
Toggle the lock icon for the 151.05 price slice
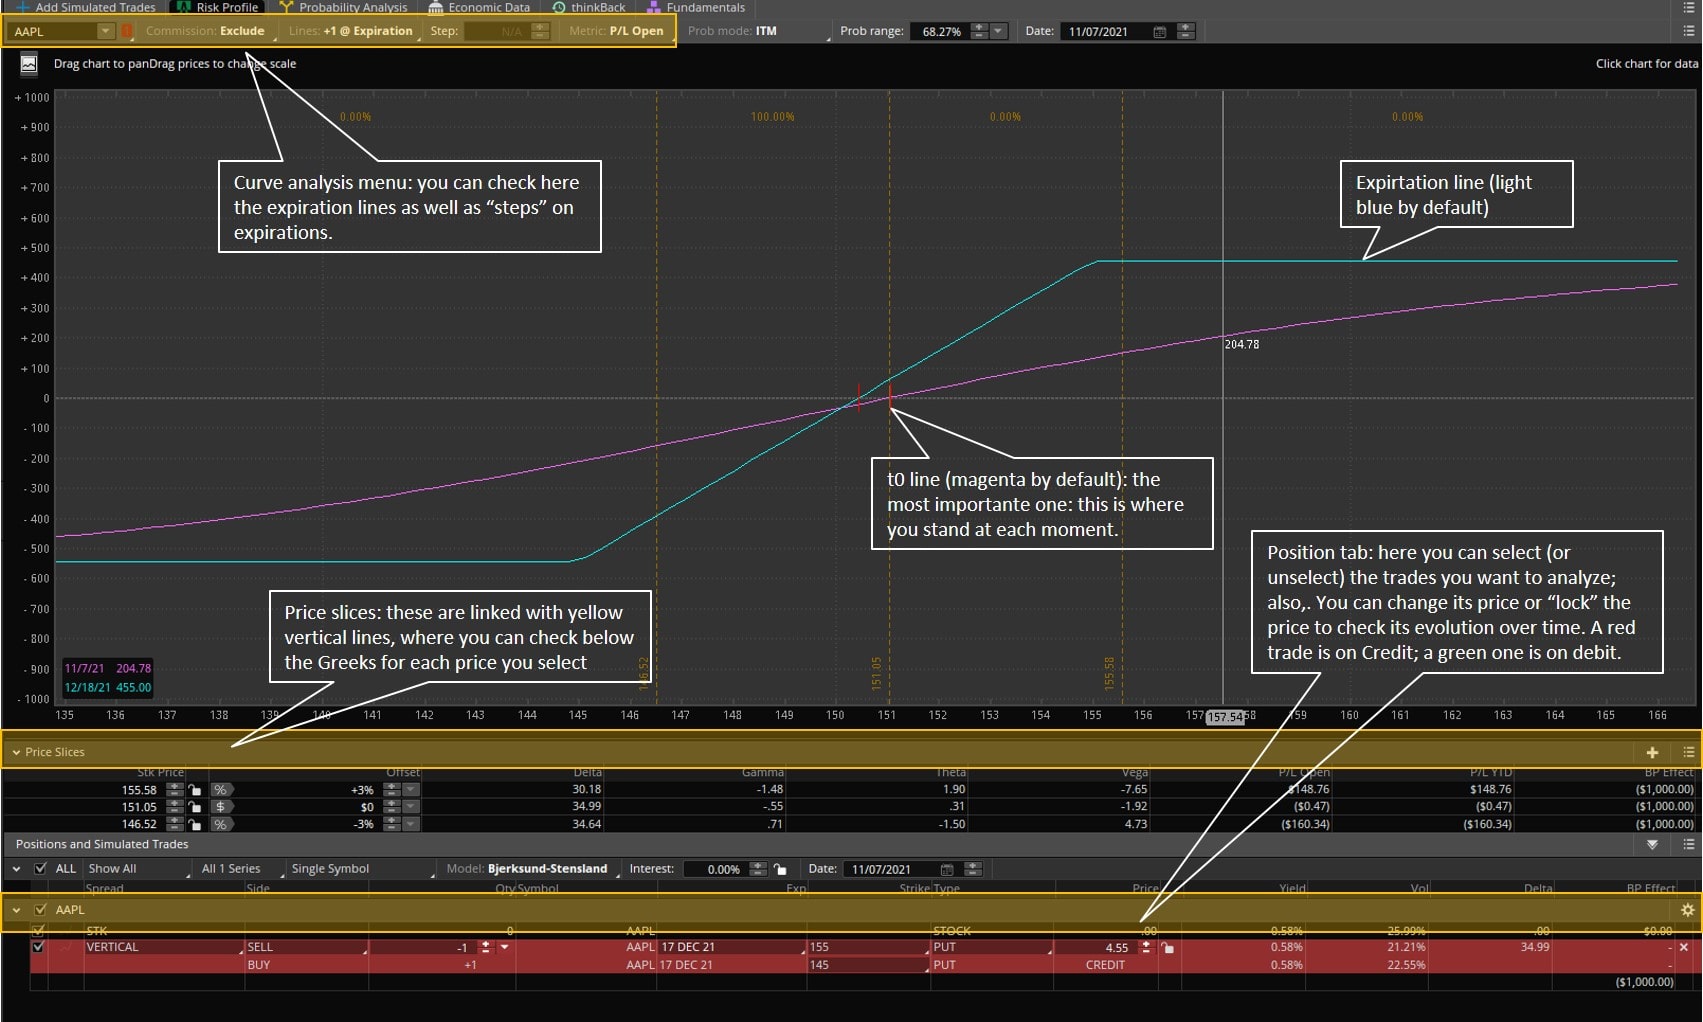click(196, 807)
